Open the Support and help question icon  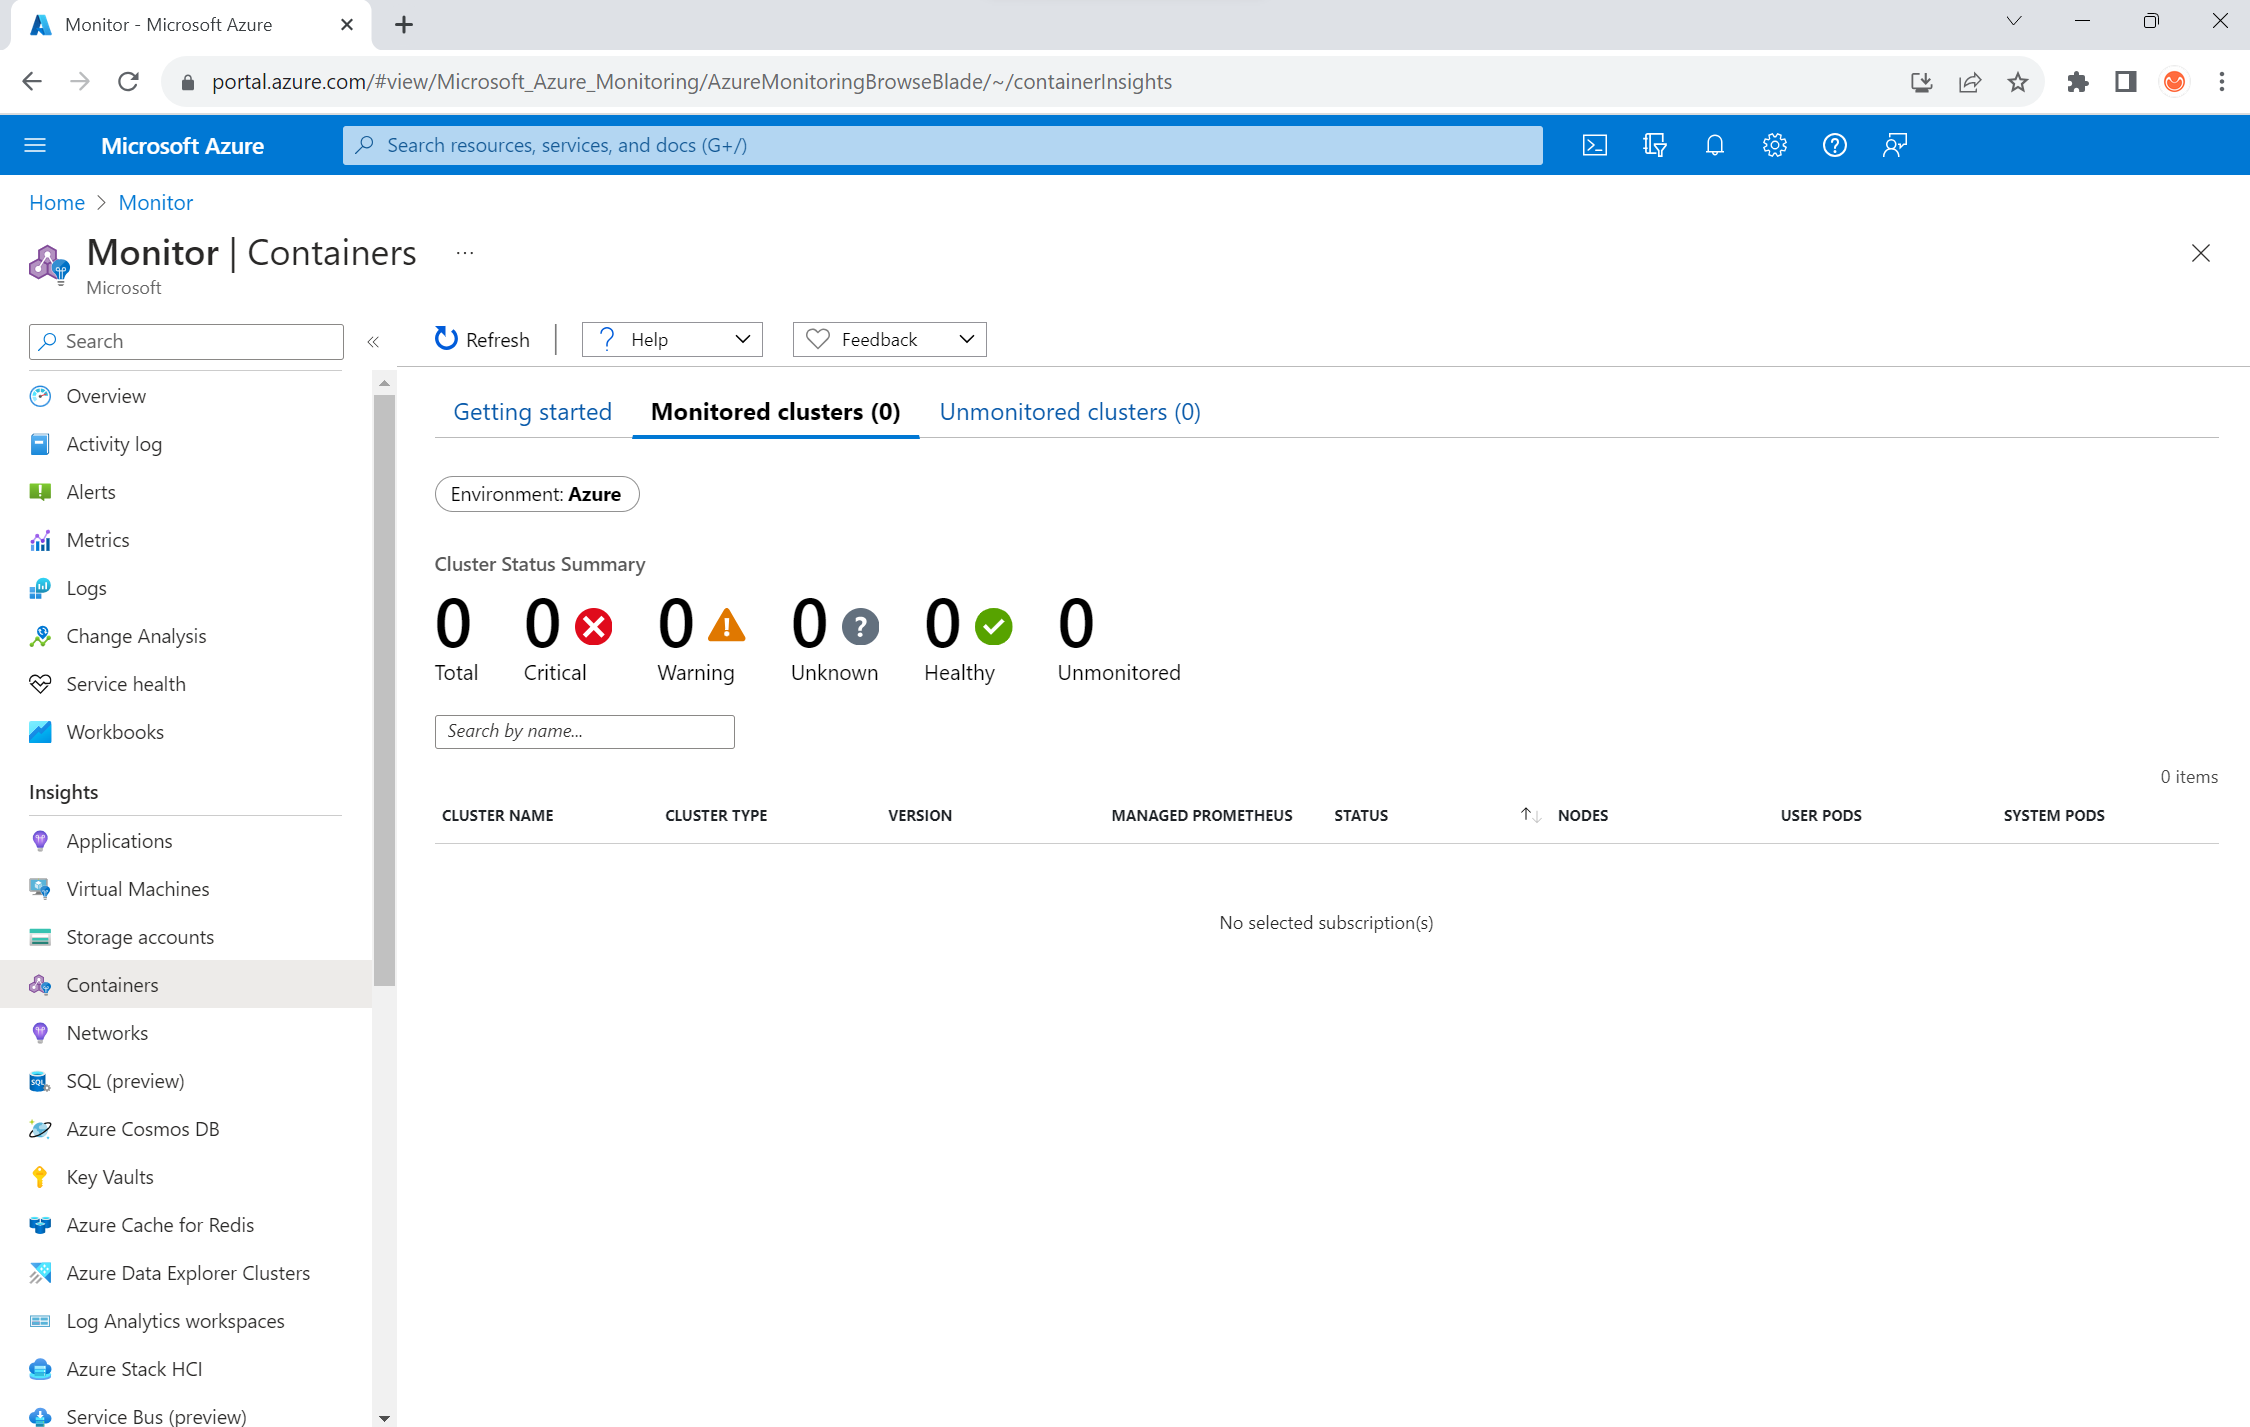[x=1835, y=145]
